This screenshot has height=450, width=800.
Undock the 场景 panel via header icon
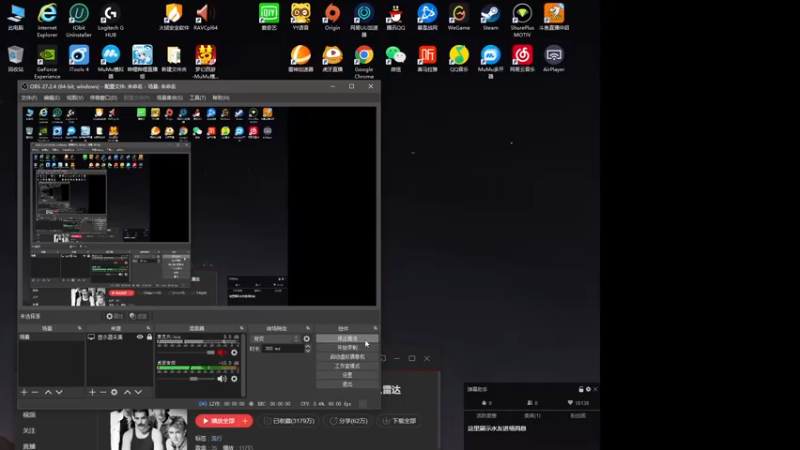80,328
